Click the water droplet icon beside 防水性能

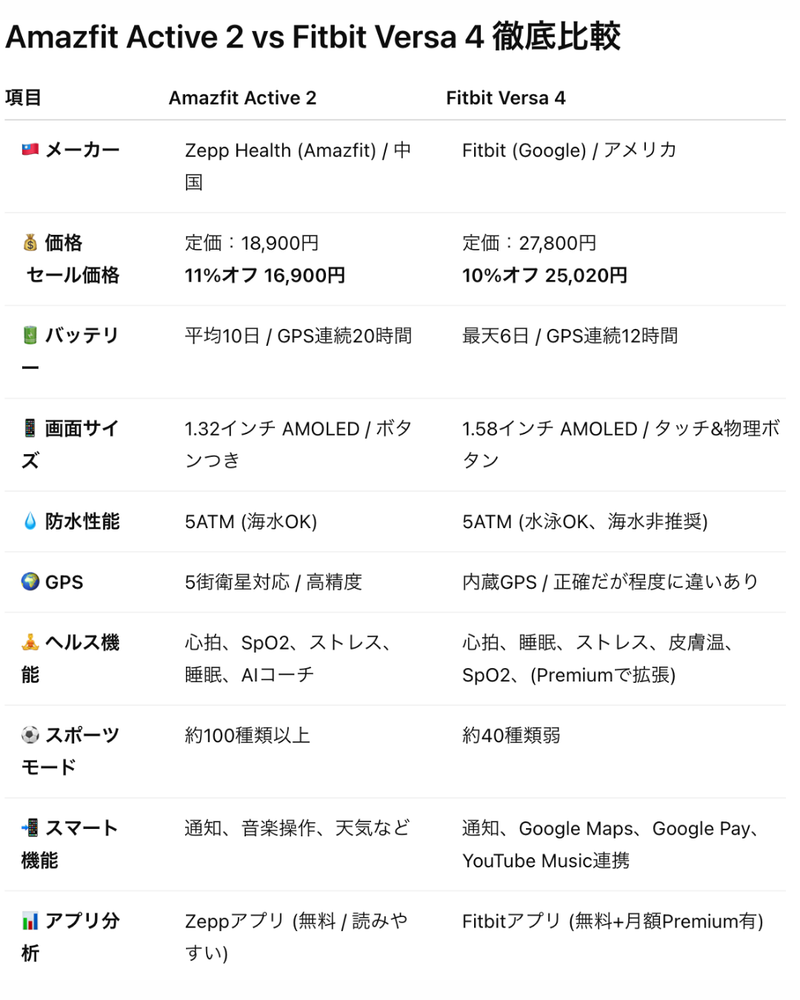pyautogui.click(x=29, y=521)
